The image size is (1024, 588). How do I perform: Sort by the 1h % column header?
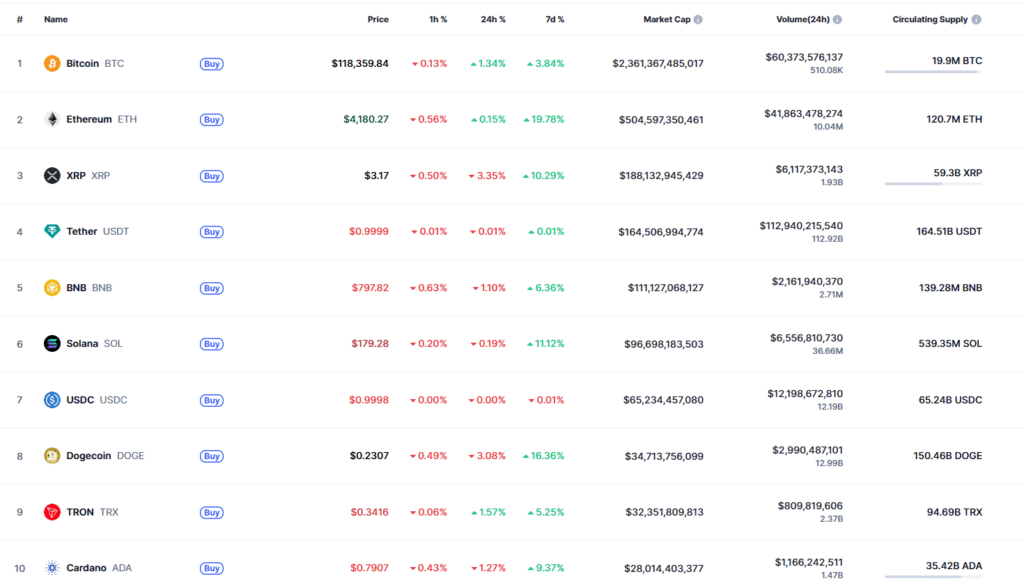click(438, 20)
